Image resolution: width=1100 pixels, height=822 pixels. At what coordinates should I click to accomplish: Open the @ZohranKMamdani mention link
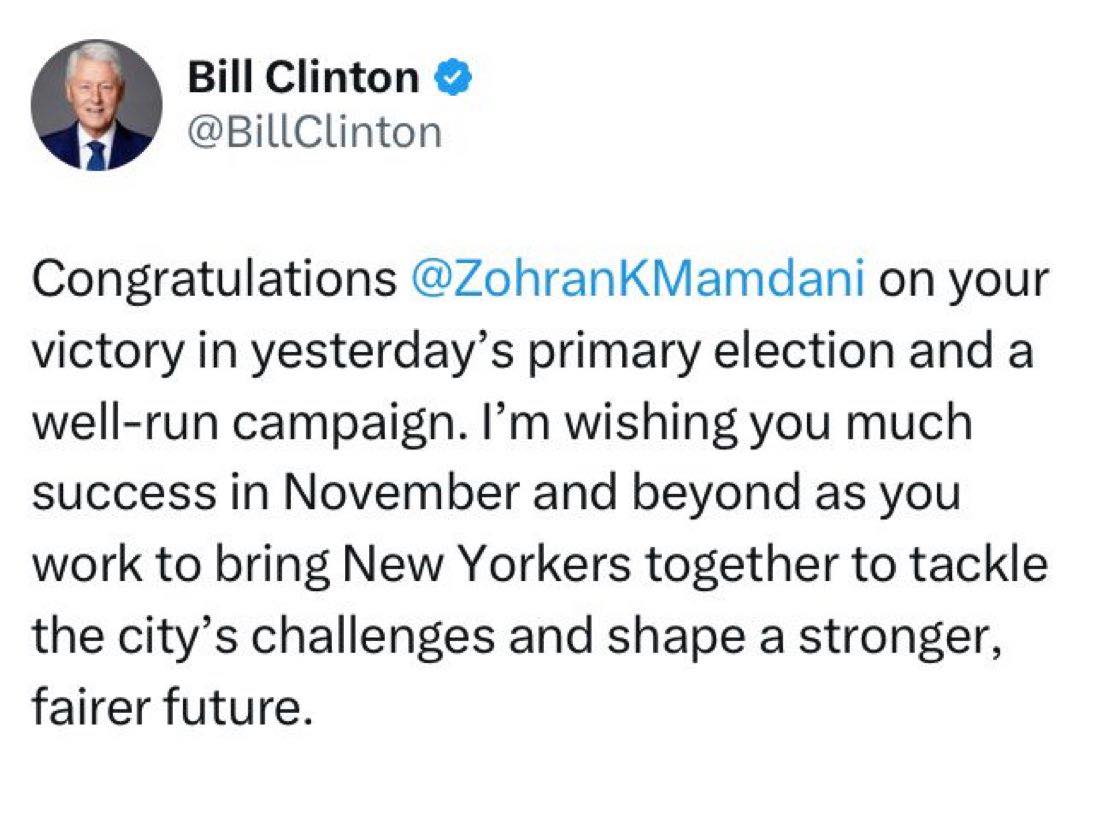[636, 278]
